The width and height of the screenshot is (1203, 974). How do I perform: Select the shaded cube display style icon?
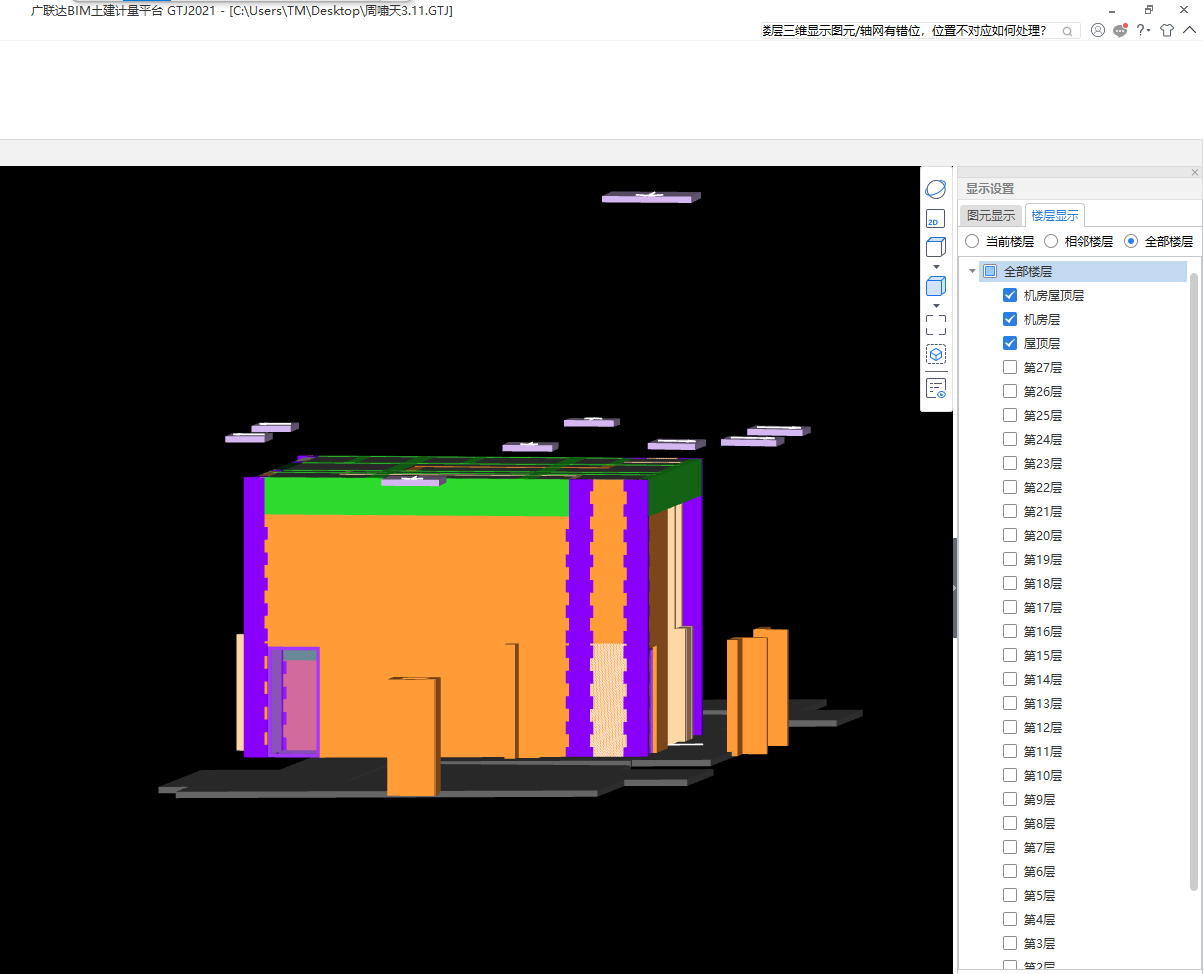[935, 287]
